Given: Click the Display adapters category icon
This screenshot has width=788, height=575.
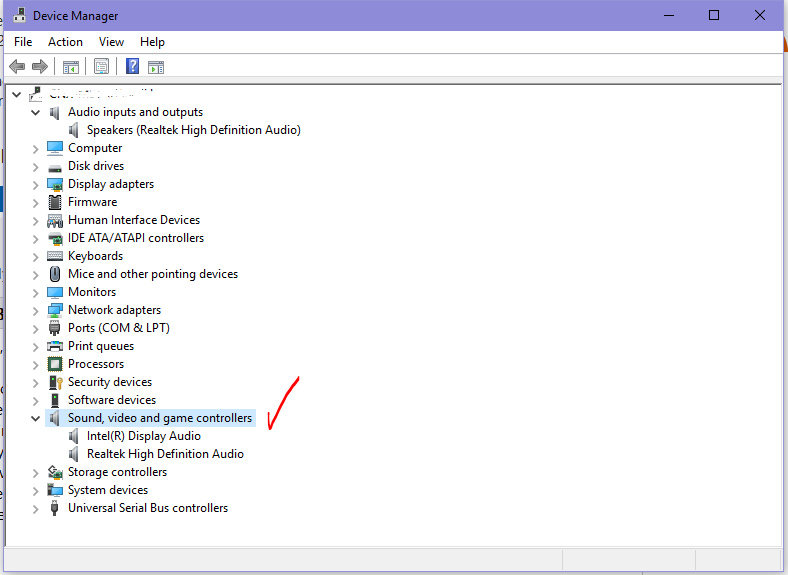Looking at the screenshot, I should 55,184.
